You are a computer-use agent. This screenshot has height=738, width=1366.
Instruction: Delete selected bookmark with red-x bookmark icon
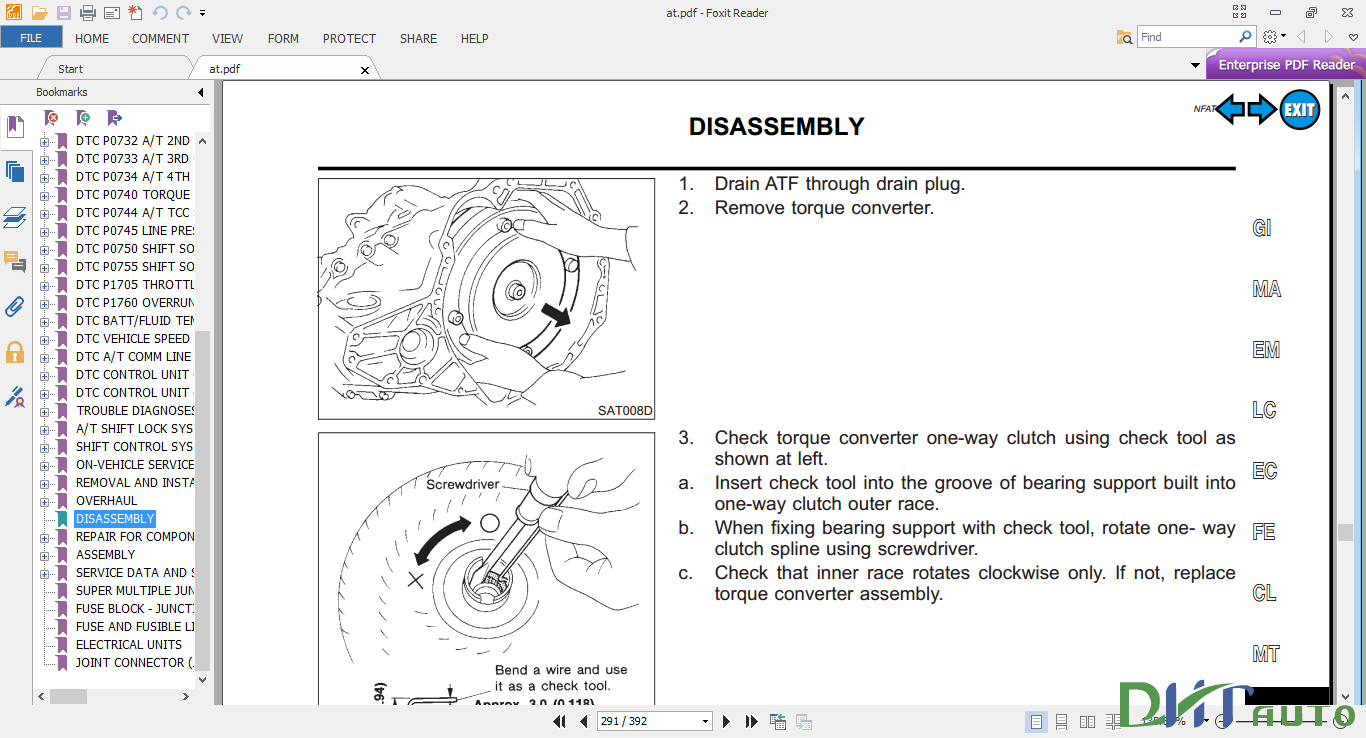point(52,118)
